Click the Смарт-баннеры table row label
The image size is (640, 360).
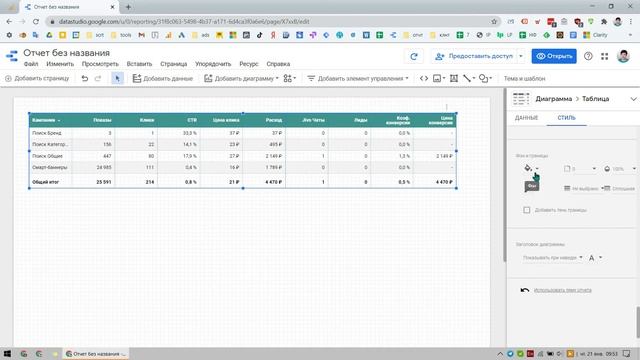coord(49,167)
